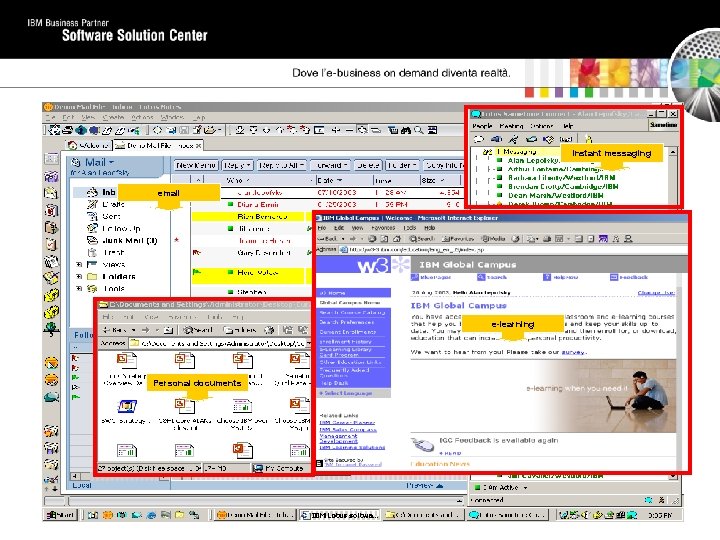Click the to-do checklist bookmark icon in sidebar
The width and height of the screenshot is (720, 540).
click(51, 244)
